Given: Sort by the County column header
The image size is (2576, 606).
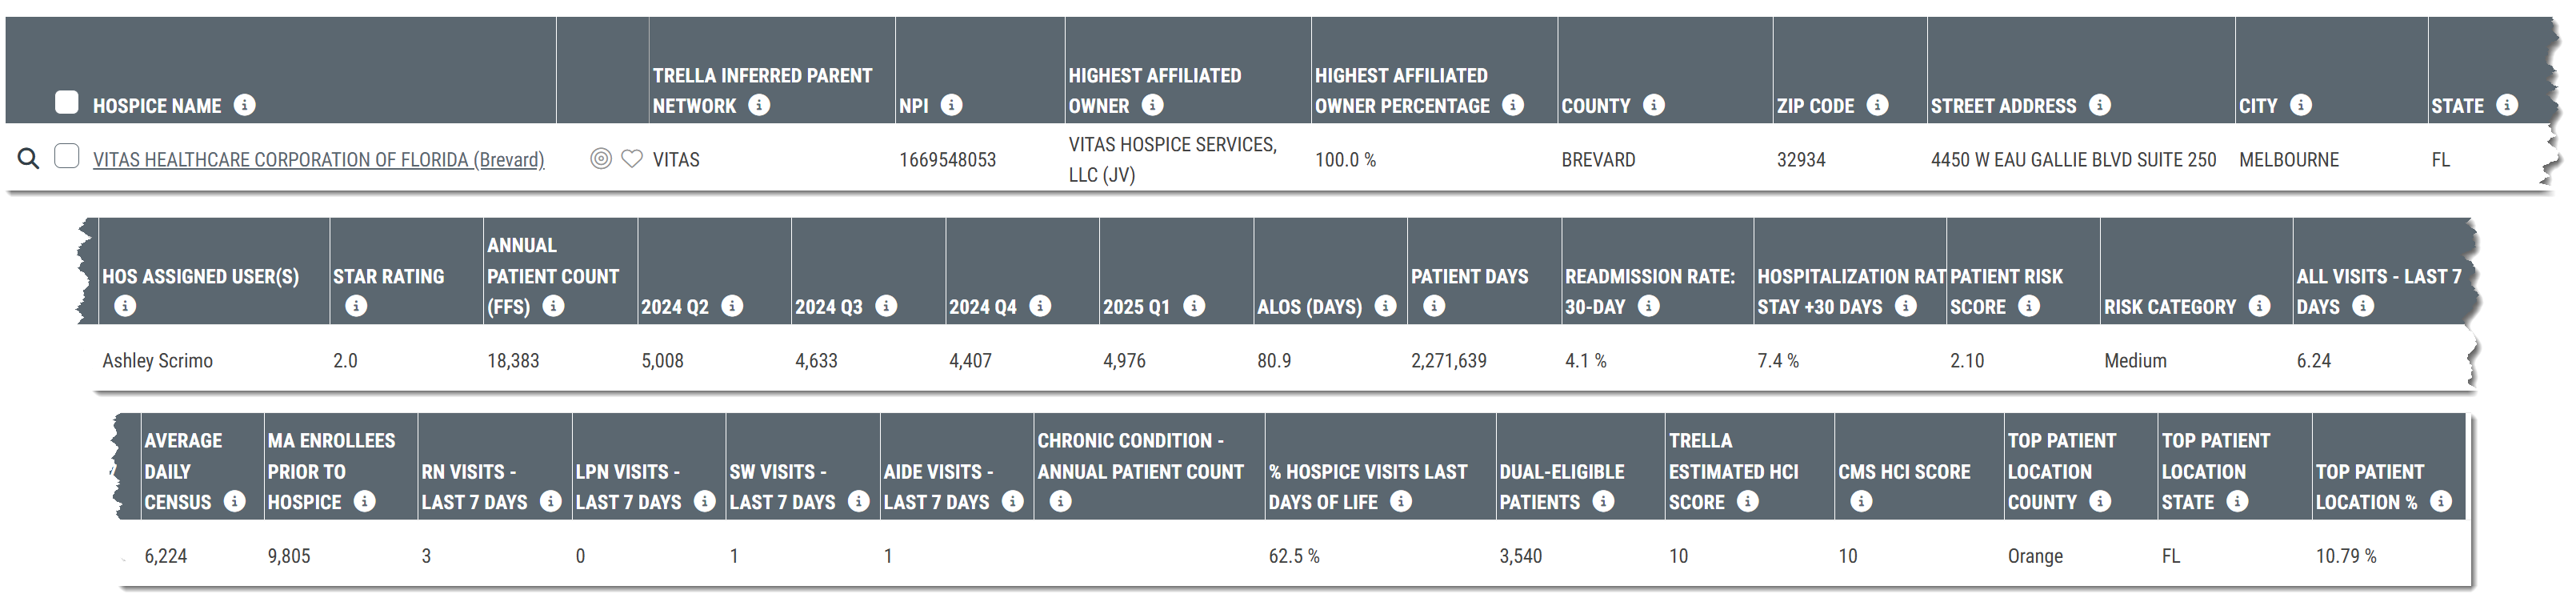Looking at the screenshot, I should 1595,106.
